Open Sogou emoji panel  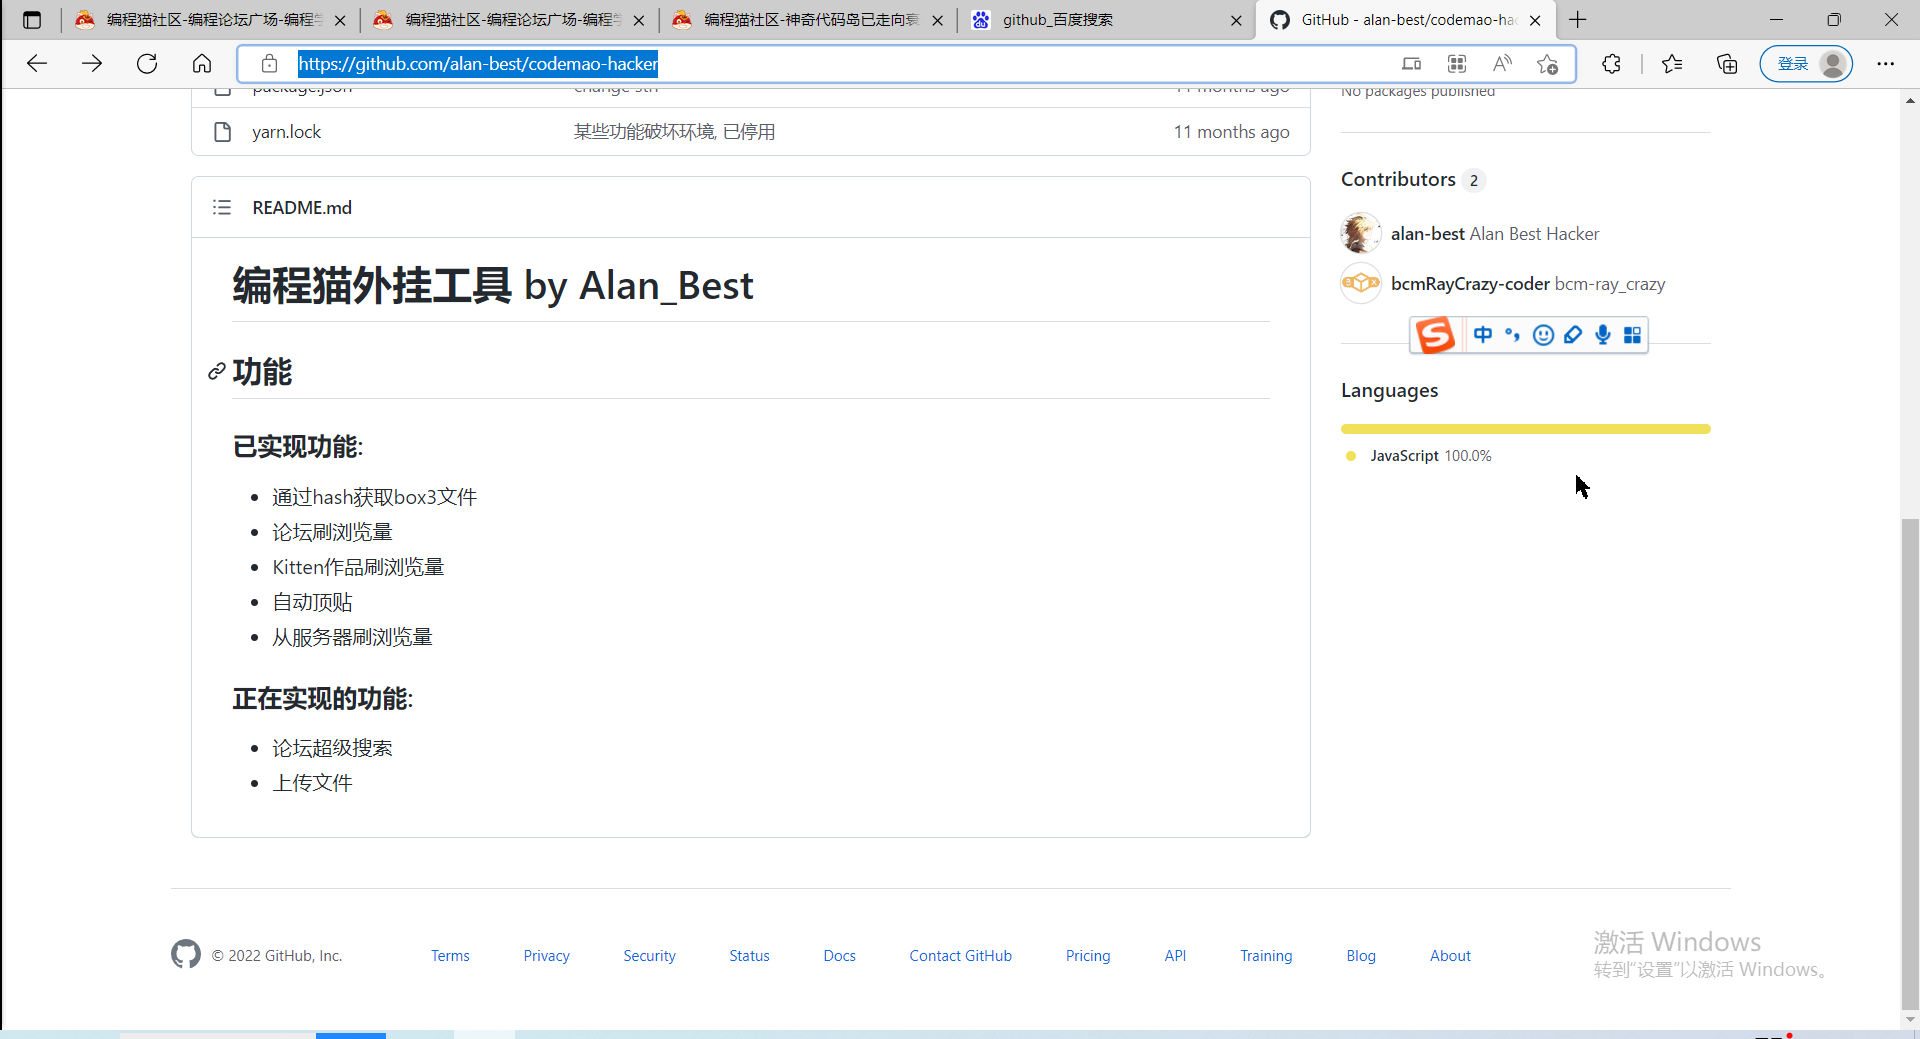click(x=1543, y=335)
